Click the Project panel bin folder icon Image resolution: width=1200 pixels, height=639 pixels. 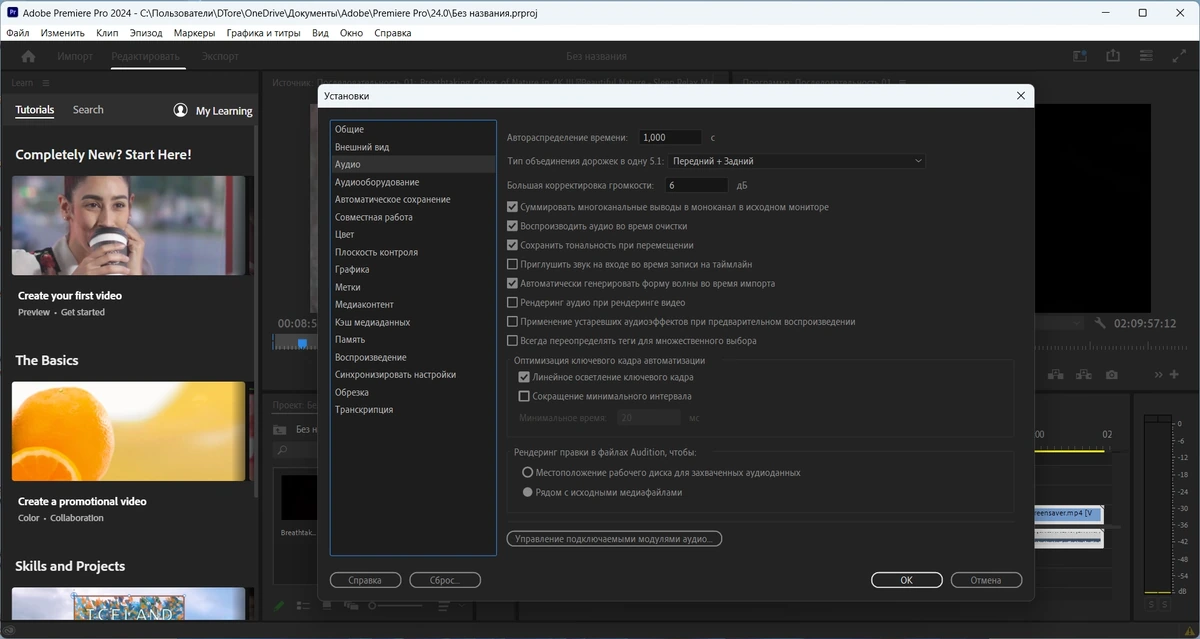[280, 429]
